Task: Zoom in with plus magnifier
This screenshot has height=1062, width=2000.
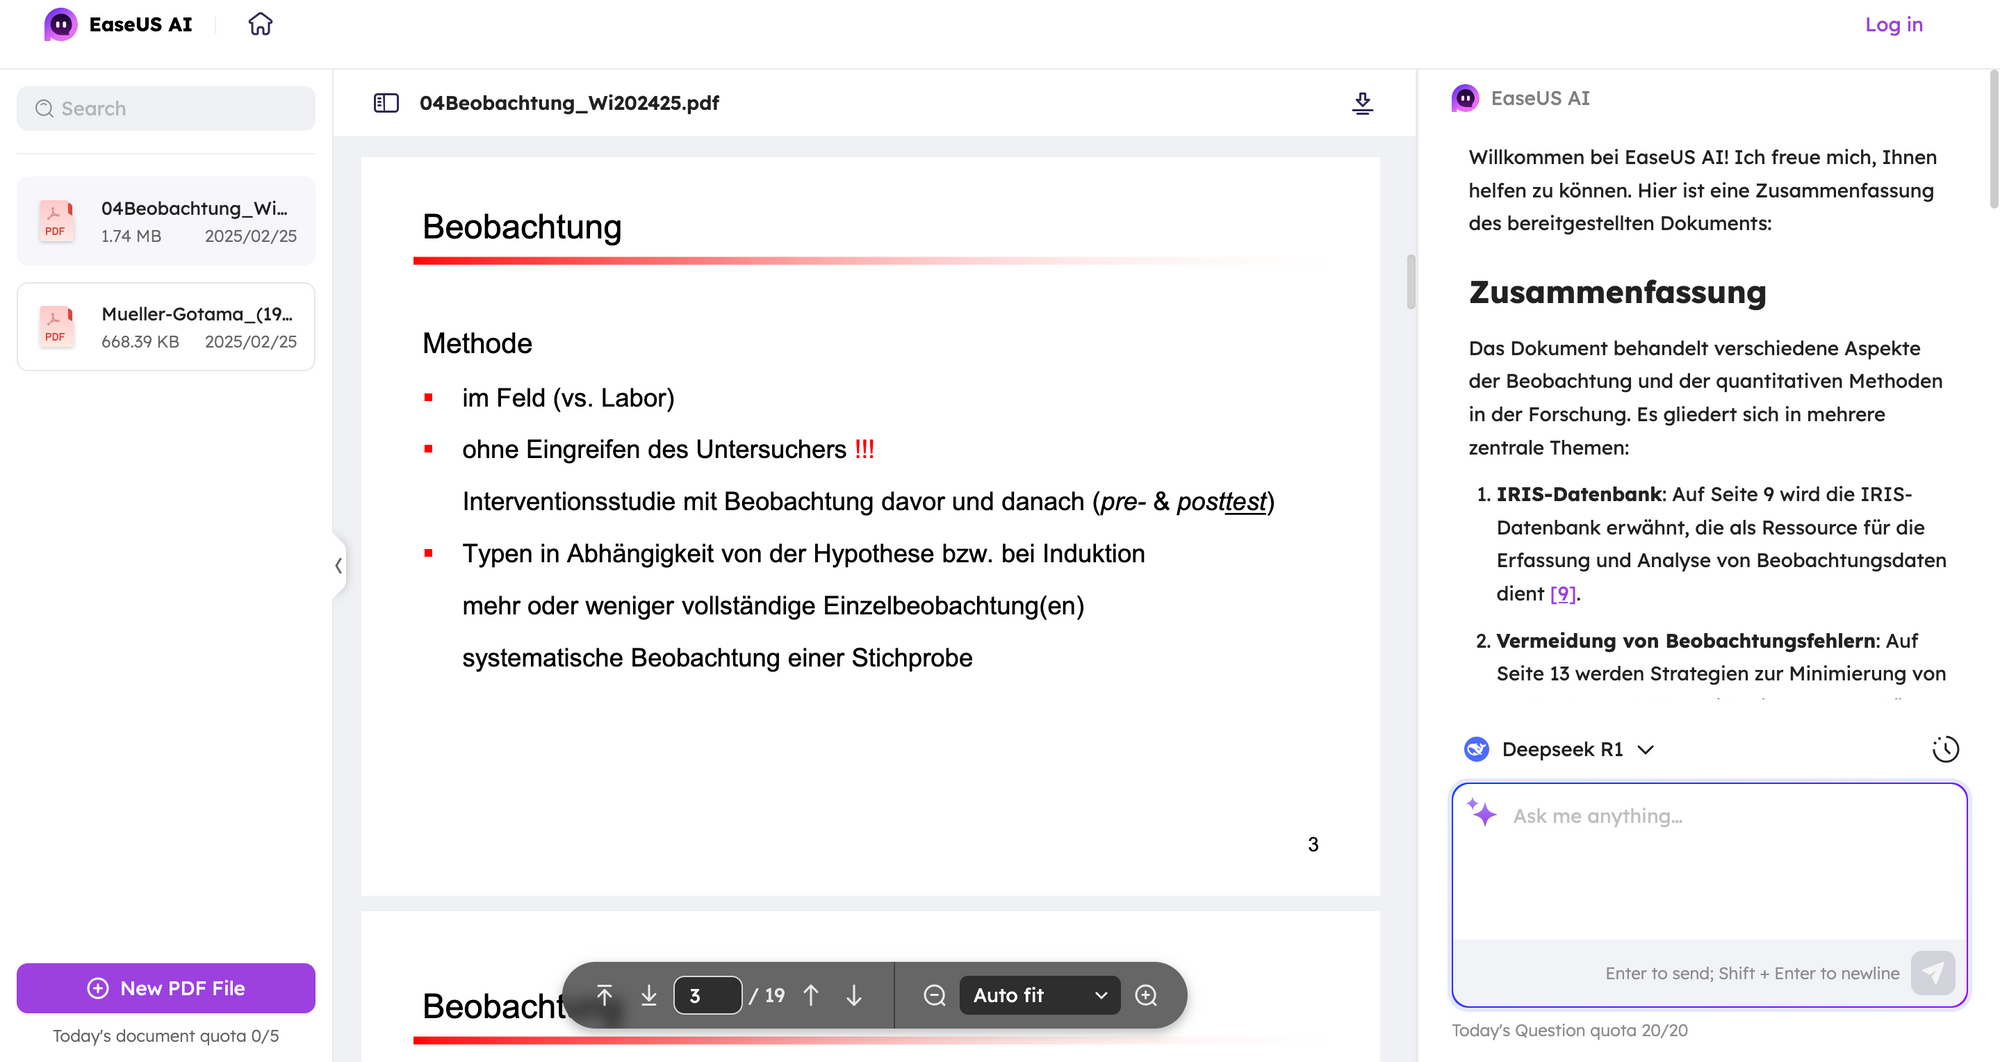Action: pos(1146,995)
